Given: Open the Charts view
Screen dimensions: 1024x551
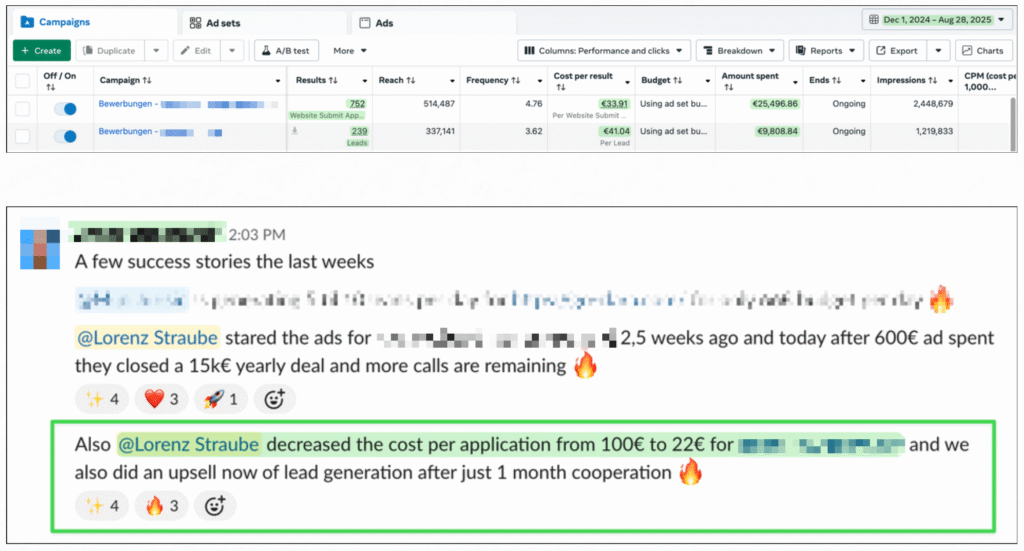Looking at the screenshot, I should coord(984,50).
